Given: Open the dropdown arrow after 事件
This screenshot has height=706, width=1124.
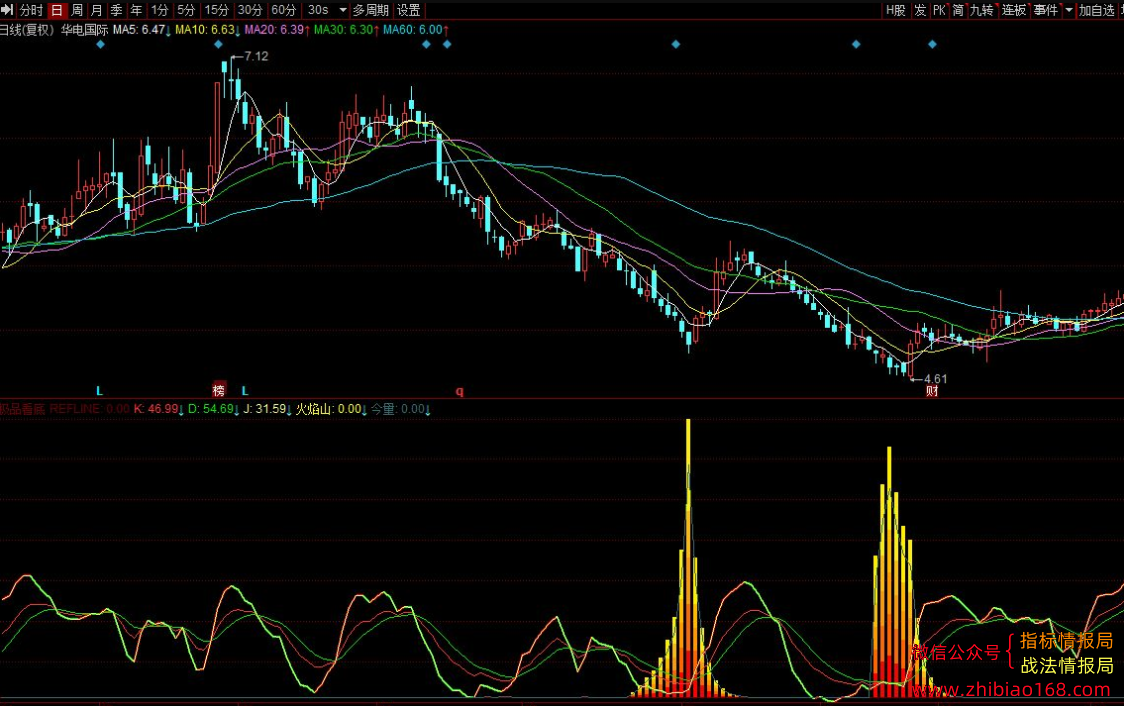Looking at the screenshot, I should (x=1069, y=10).
